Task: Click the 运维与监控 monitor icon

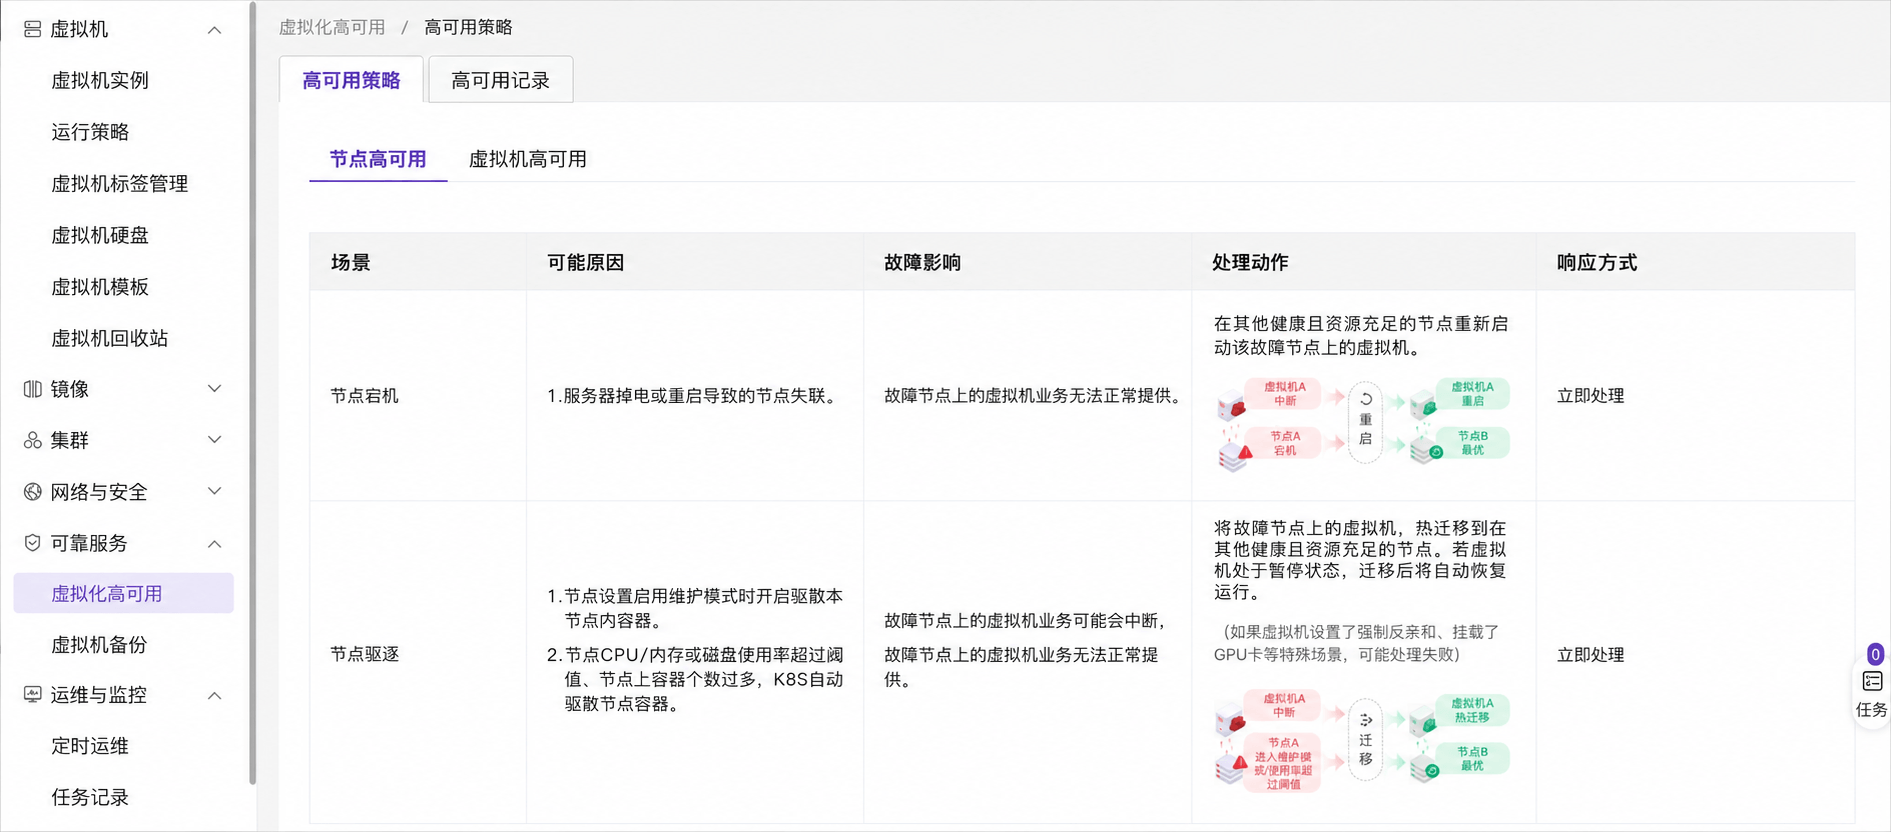Action: [x=32, y=695]
